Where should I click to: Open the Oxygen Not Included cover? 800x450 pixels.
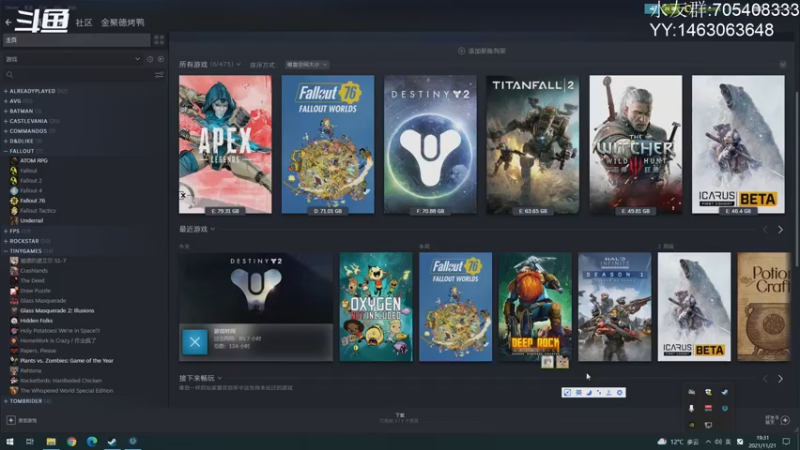coord(376,307)
